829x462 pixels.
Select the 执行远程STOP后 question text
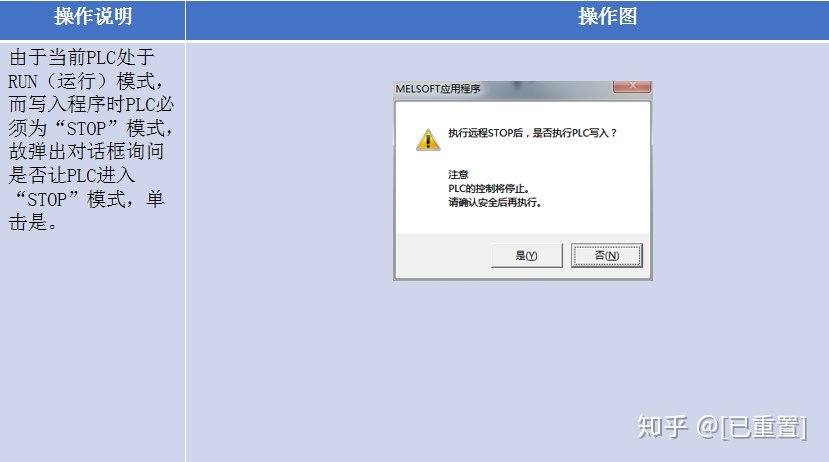[x=532, y=133]
